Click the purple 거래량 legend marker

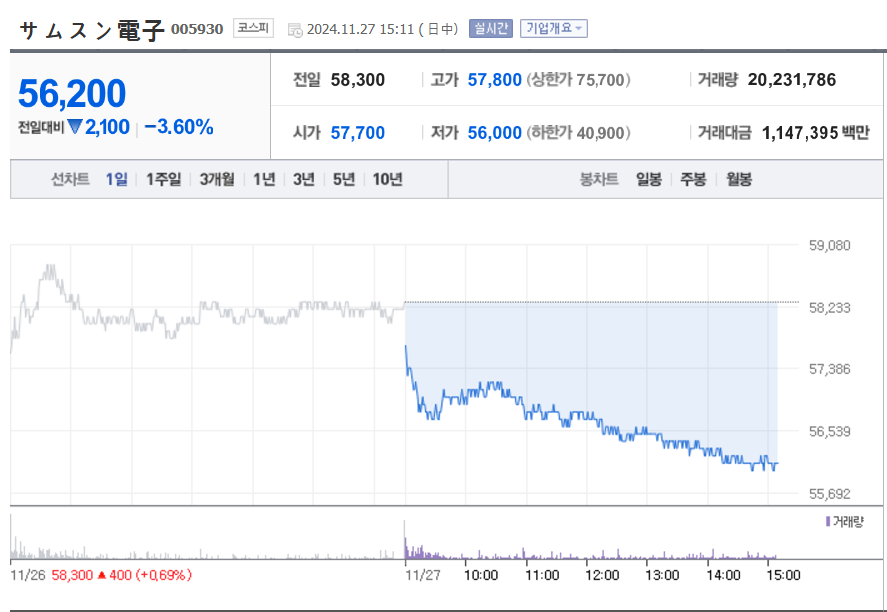coord(828,522)
